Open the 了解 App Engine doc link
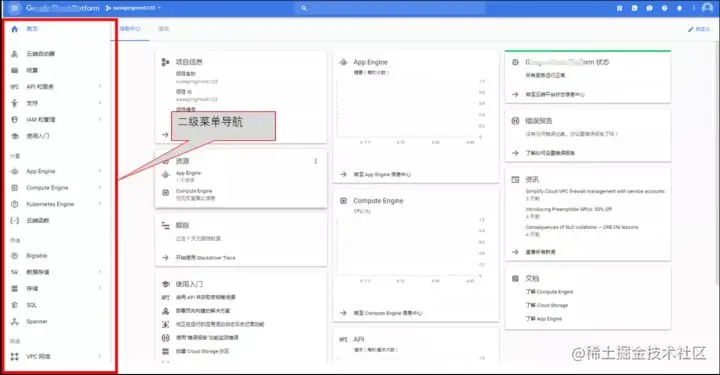The image size is (720, 375). [x=544, y=319]
